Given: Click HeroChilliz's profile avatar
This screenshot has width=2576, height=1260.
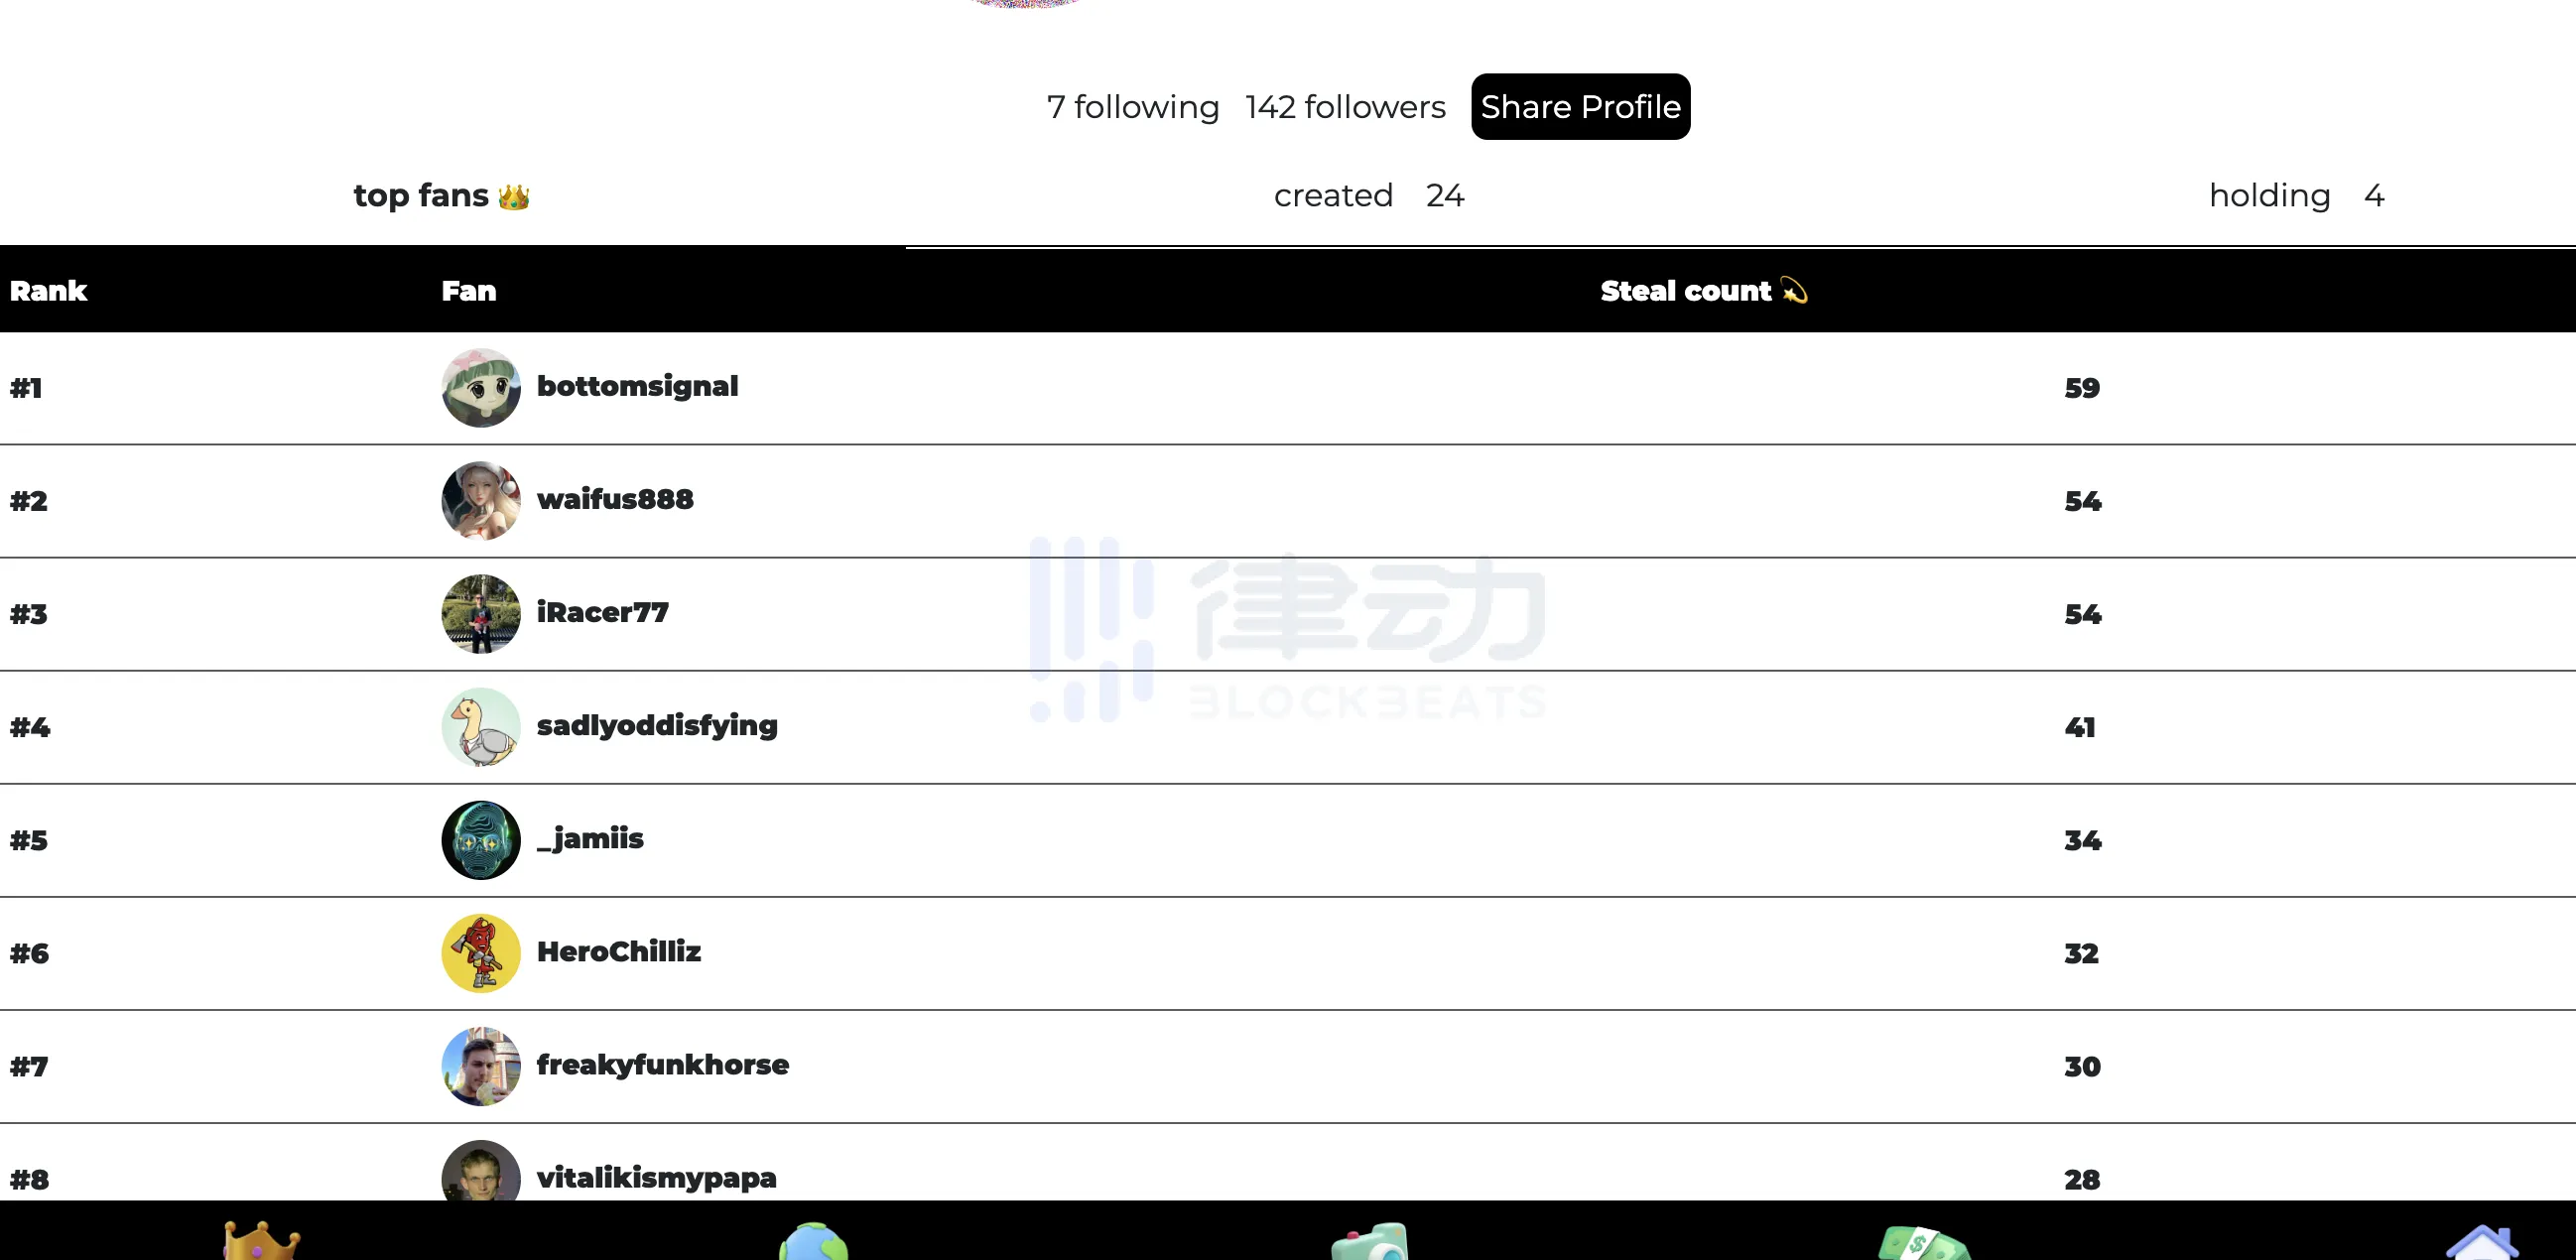Looking at the screenshot, I should [x=479, y=951].
